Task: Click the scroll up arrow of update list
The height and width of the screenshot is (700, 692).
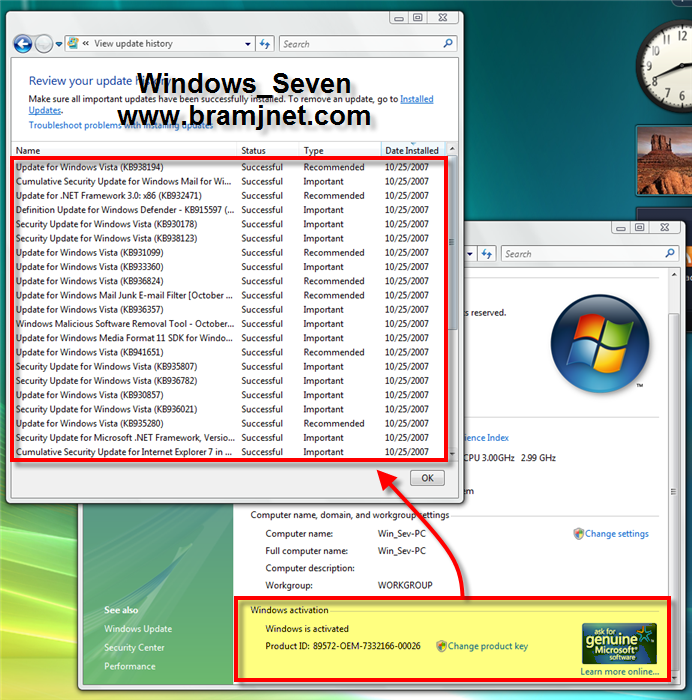Action: [452, 149]
